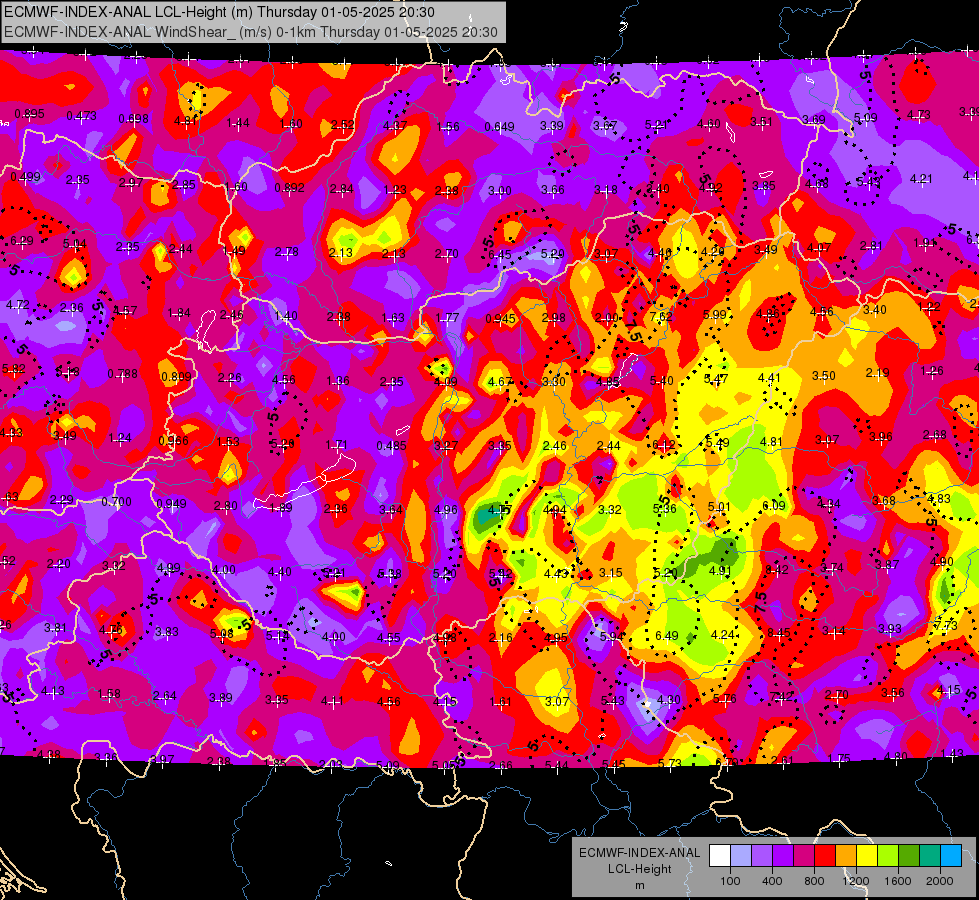979x900 pixels.
Task: Click the wind shear value "4.67"
Action: click(x=499, y=382)
